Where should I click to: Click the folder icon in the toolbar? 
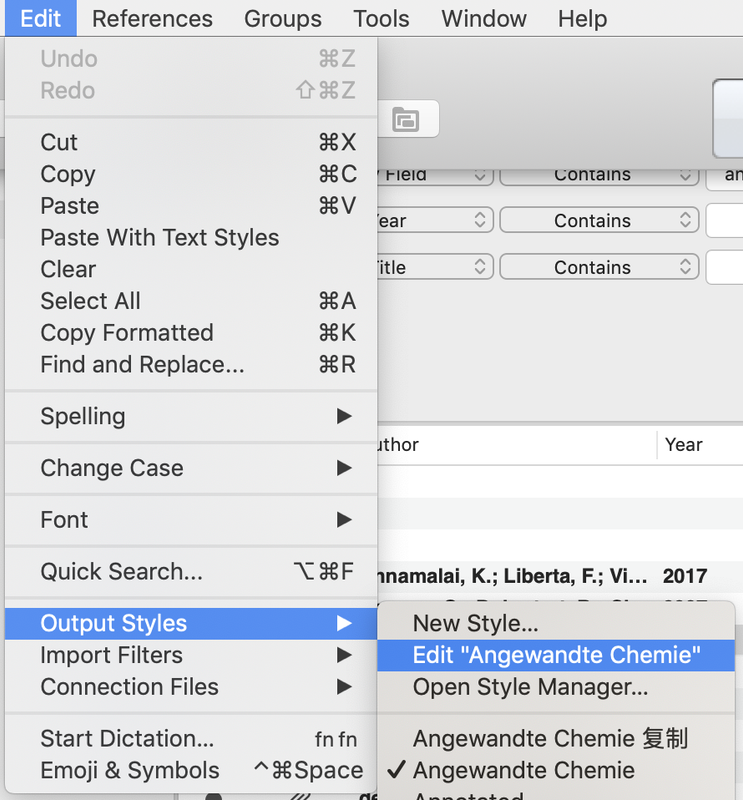click(x=405, y=120)
